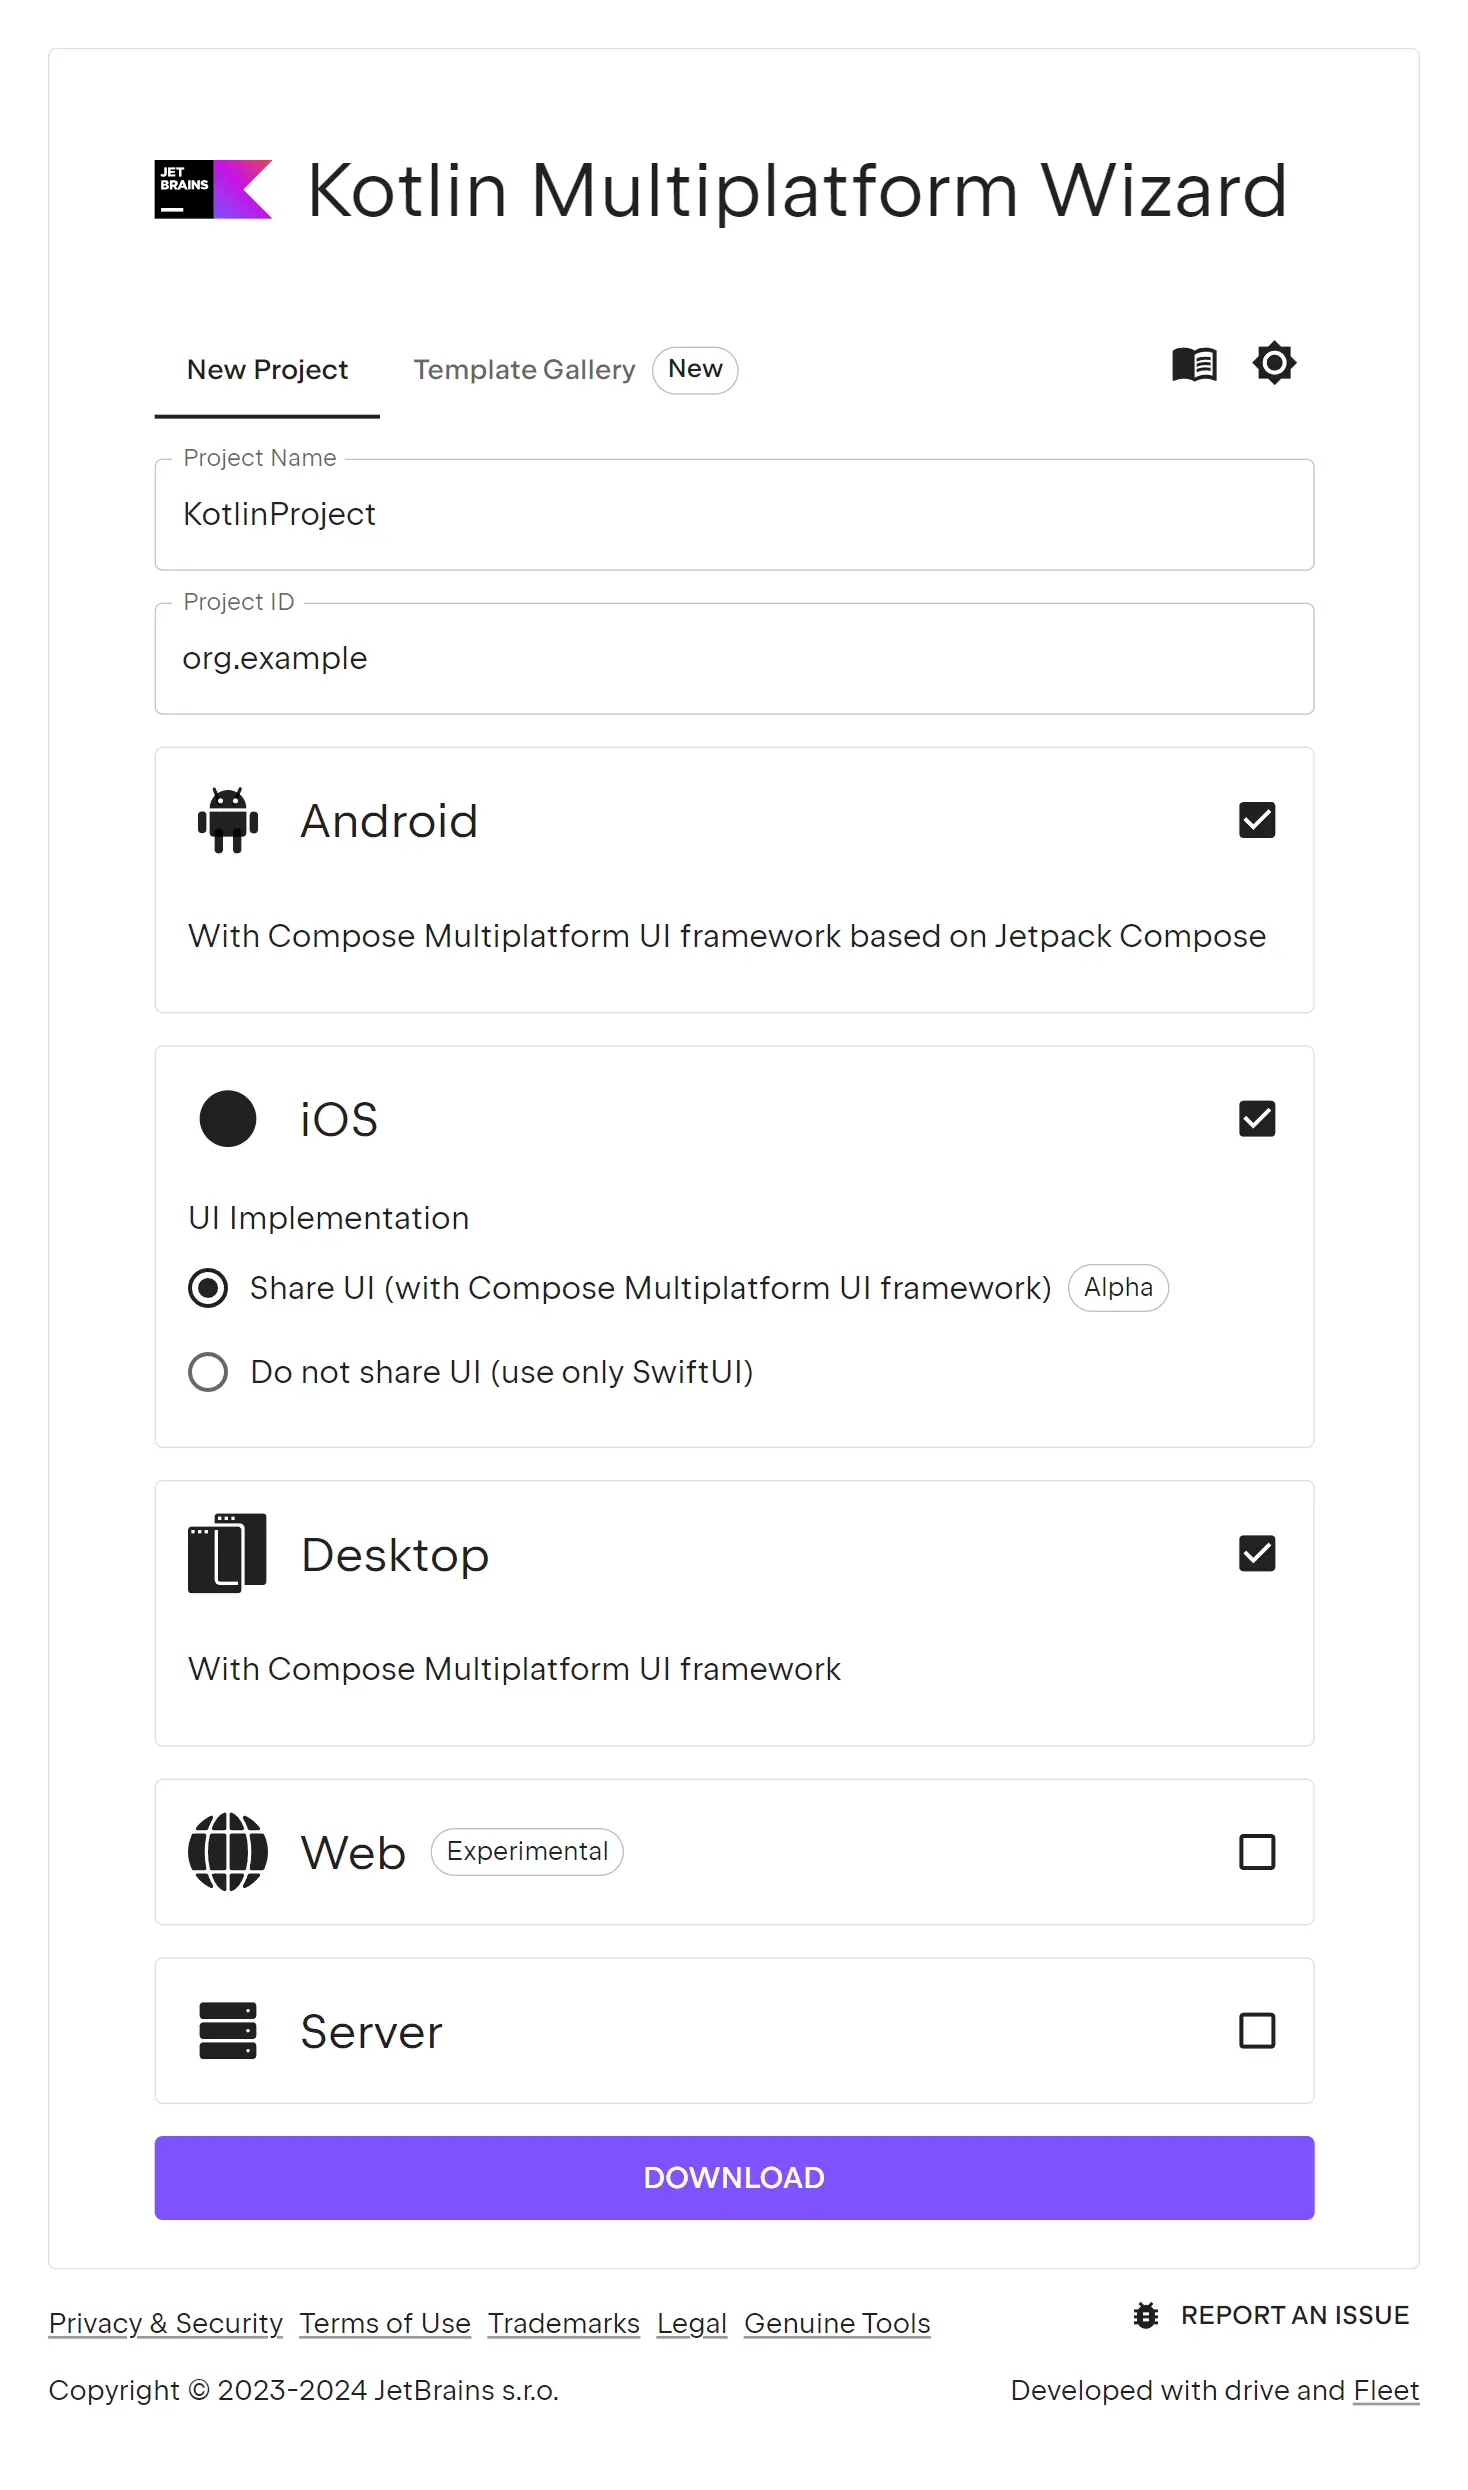Screen dimensions: 1468x2490
Task: Select the Do not share UI radio option
Action: pyautogui.click(x=208, y=1372)
